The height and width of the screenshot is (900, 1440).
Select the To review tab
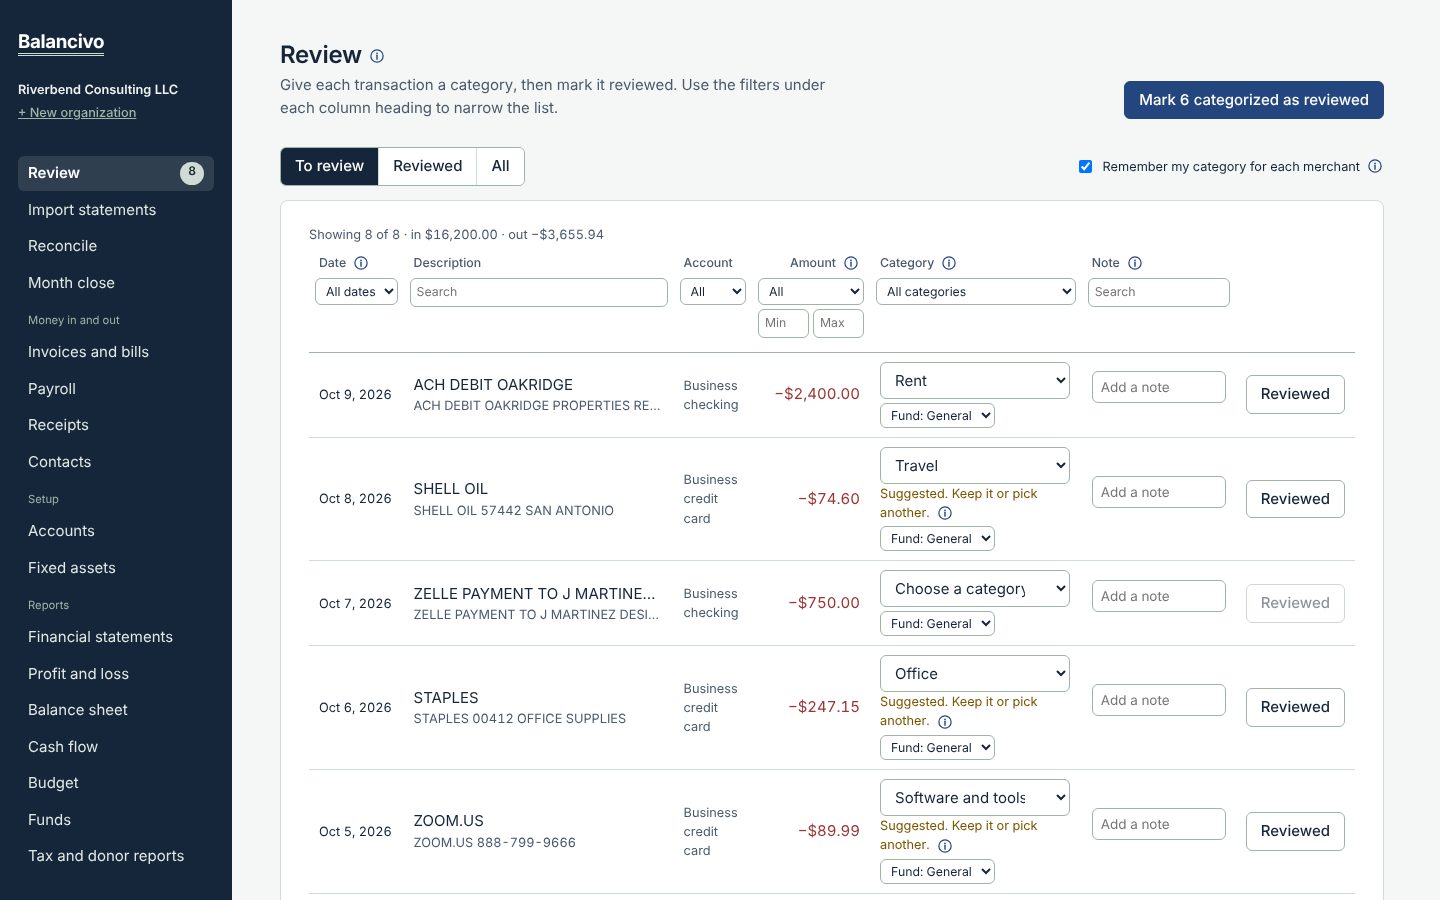[329, 166]
